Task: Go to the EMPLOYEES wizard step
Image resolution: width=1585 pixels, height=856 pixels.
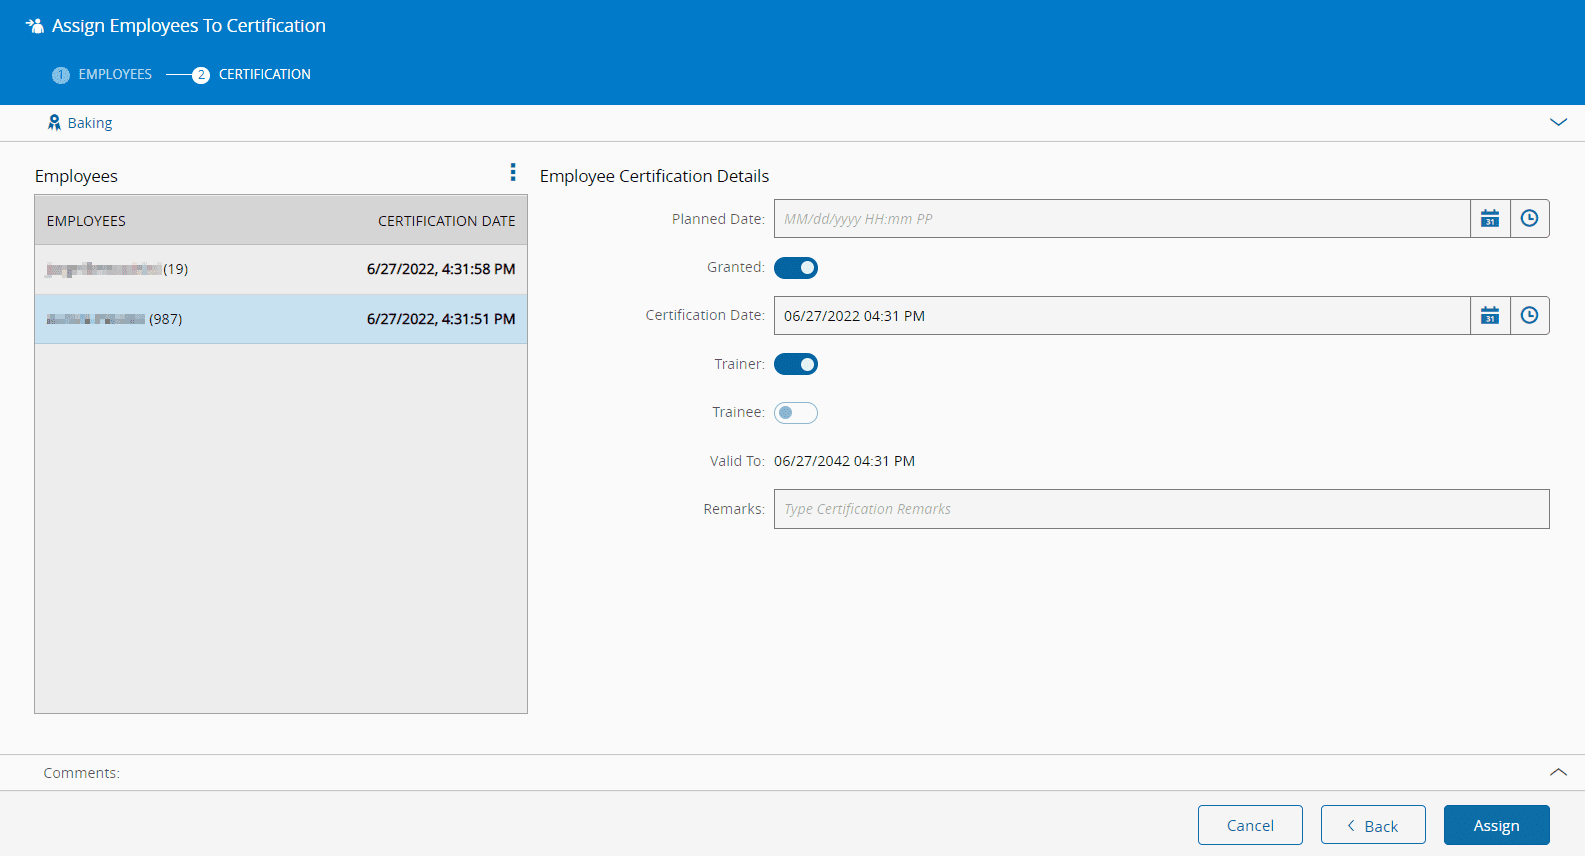Action: [x=115, y=75]
